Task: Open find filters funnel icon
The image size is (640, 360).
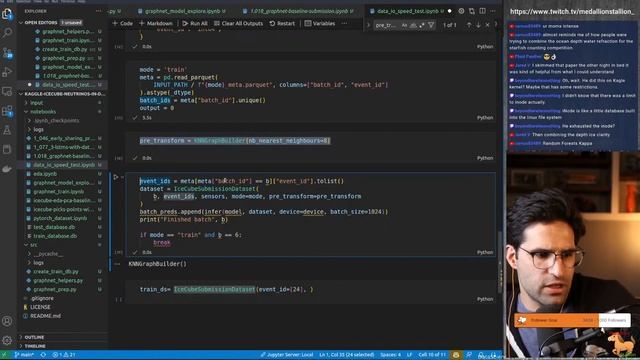Action: click(431, 25)
